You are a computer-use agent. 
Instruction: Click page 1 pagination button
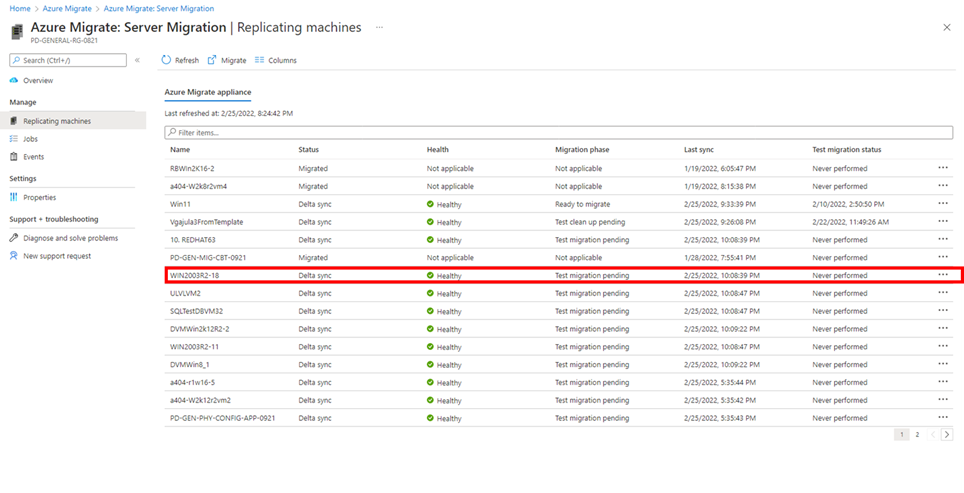[x=901, y=435]
